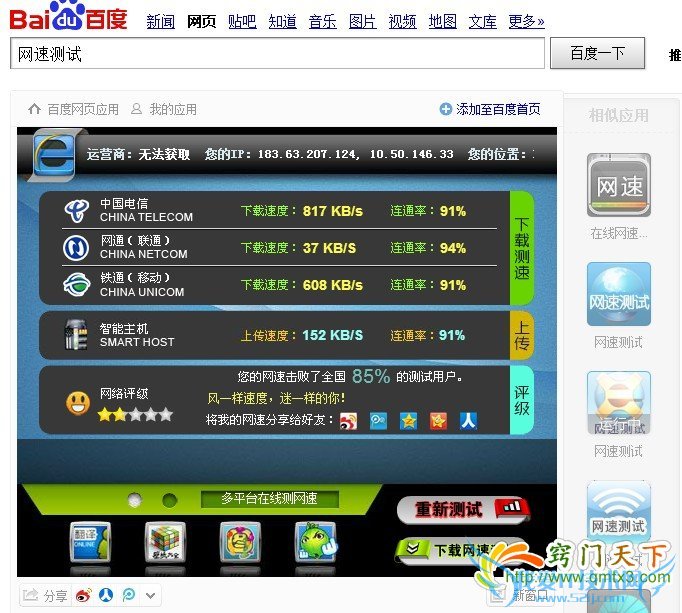The height and width of the screenshot is (613, 682).
Task: Click the person icon beside 我的应用
Action: [137, 109]
